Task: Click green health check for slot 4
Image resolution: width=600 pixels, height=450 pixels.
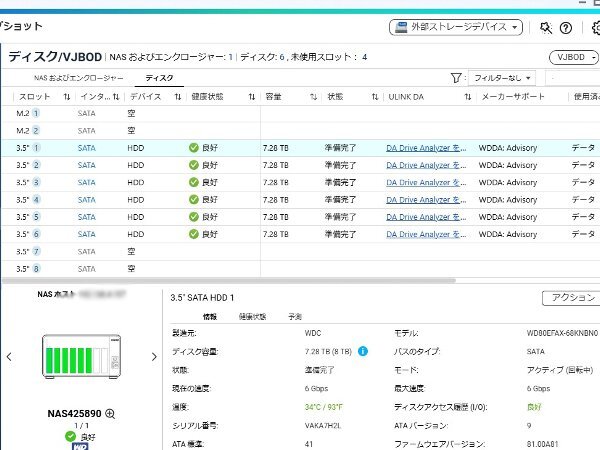Action: tap(194, 200)
